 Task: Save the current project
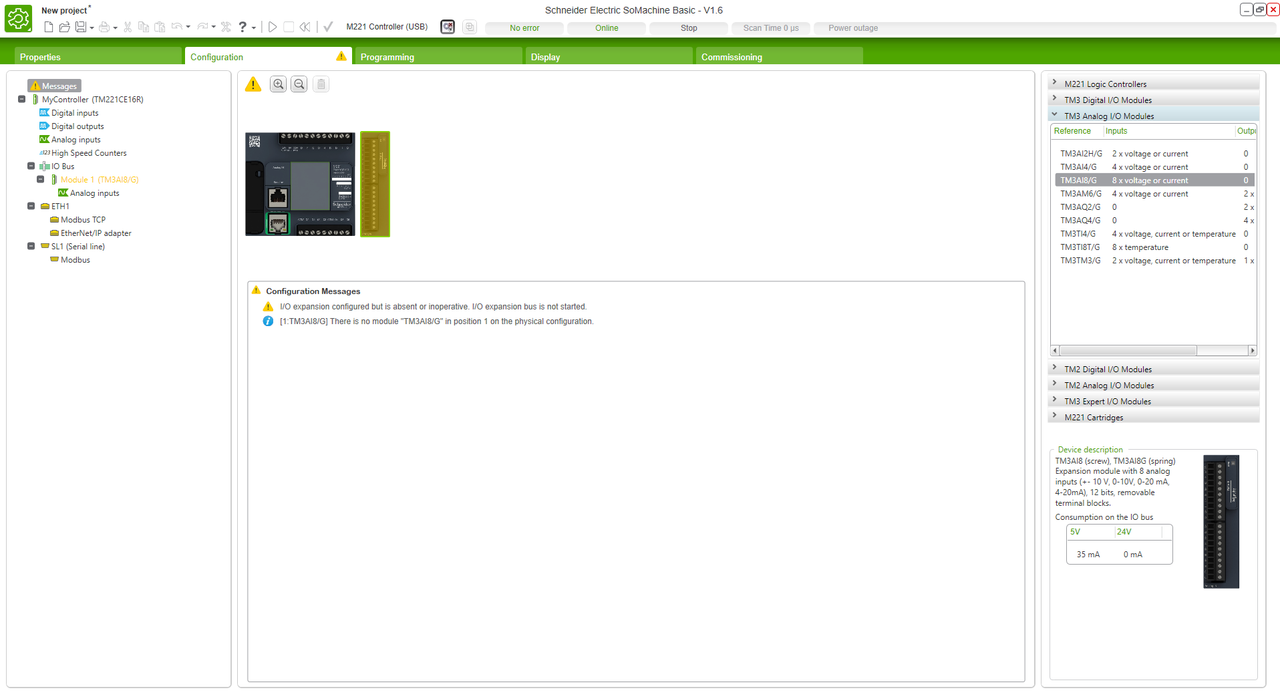coord(80,27)
